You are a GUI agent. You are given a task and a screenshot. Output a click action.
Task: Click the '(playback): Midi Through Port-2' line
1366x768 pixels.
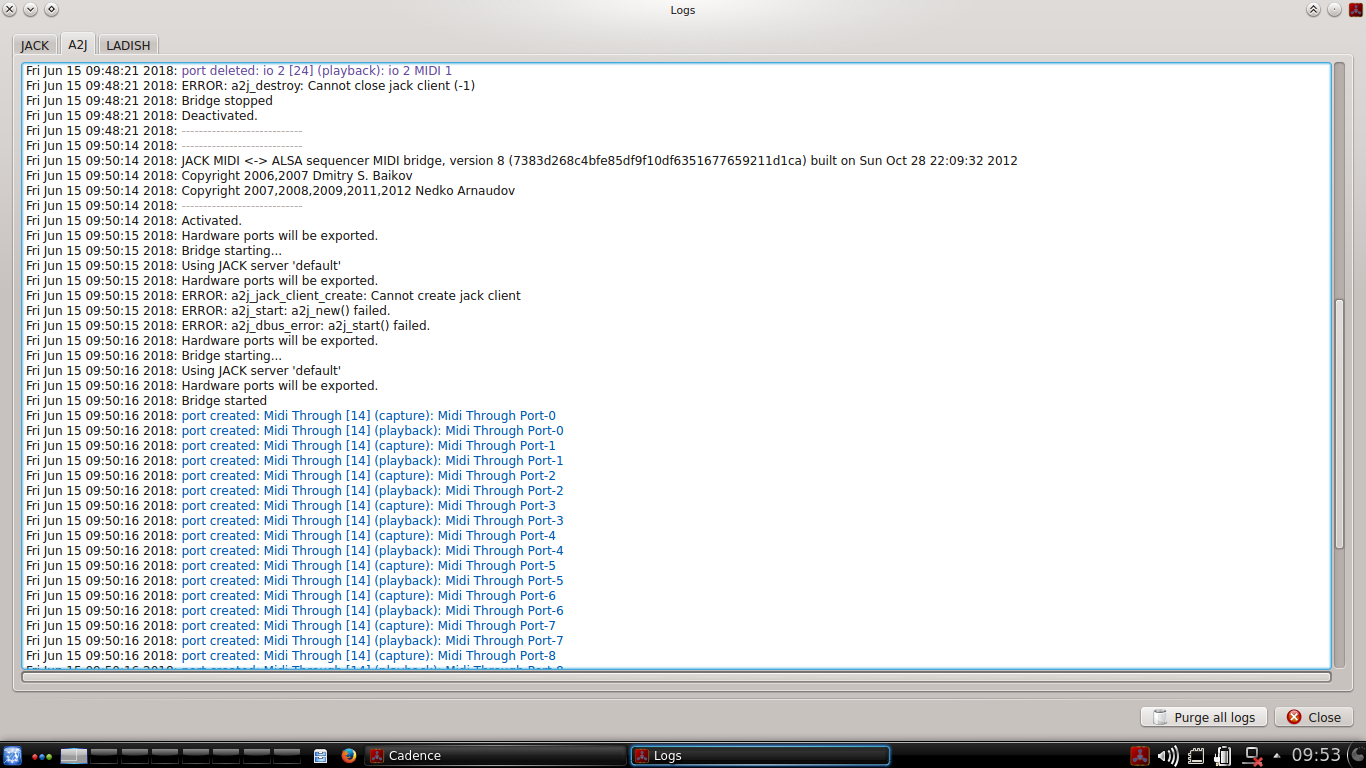pos(295,491)
